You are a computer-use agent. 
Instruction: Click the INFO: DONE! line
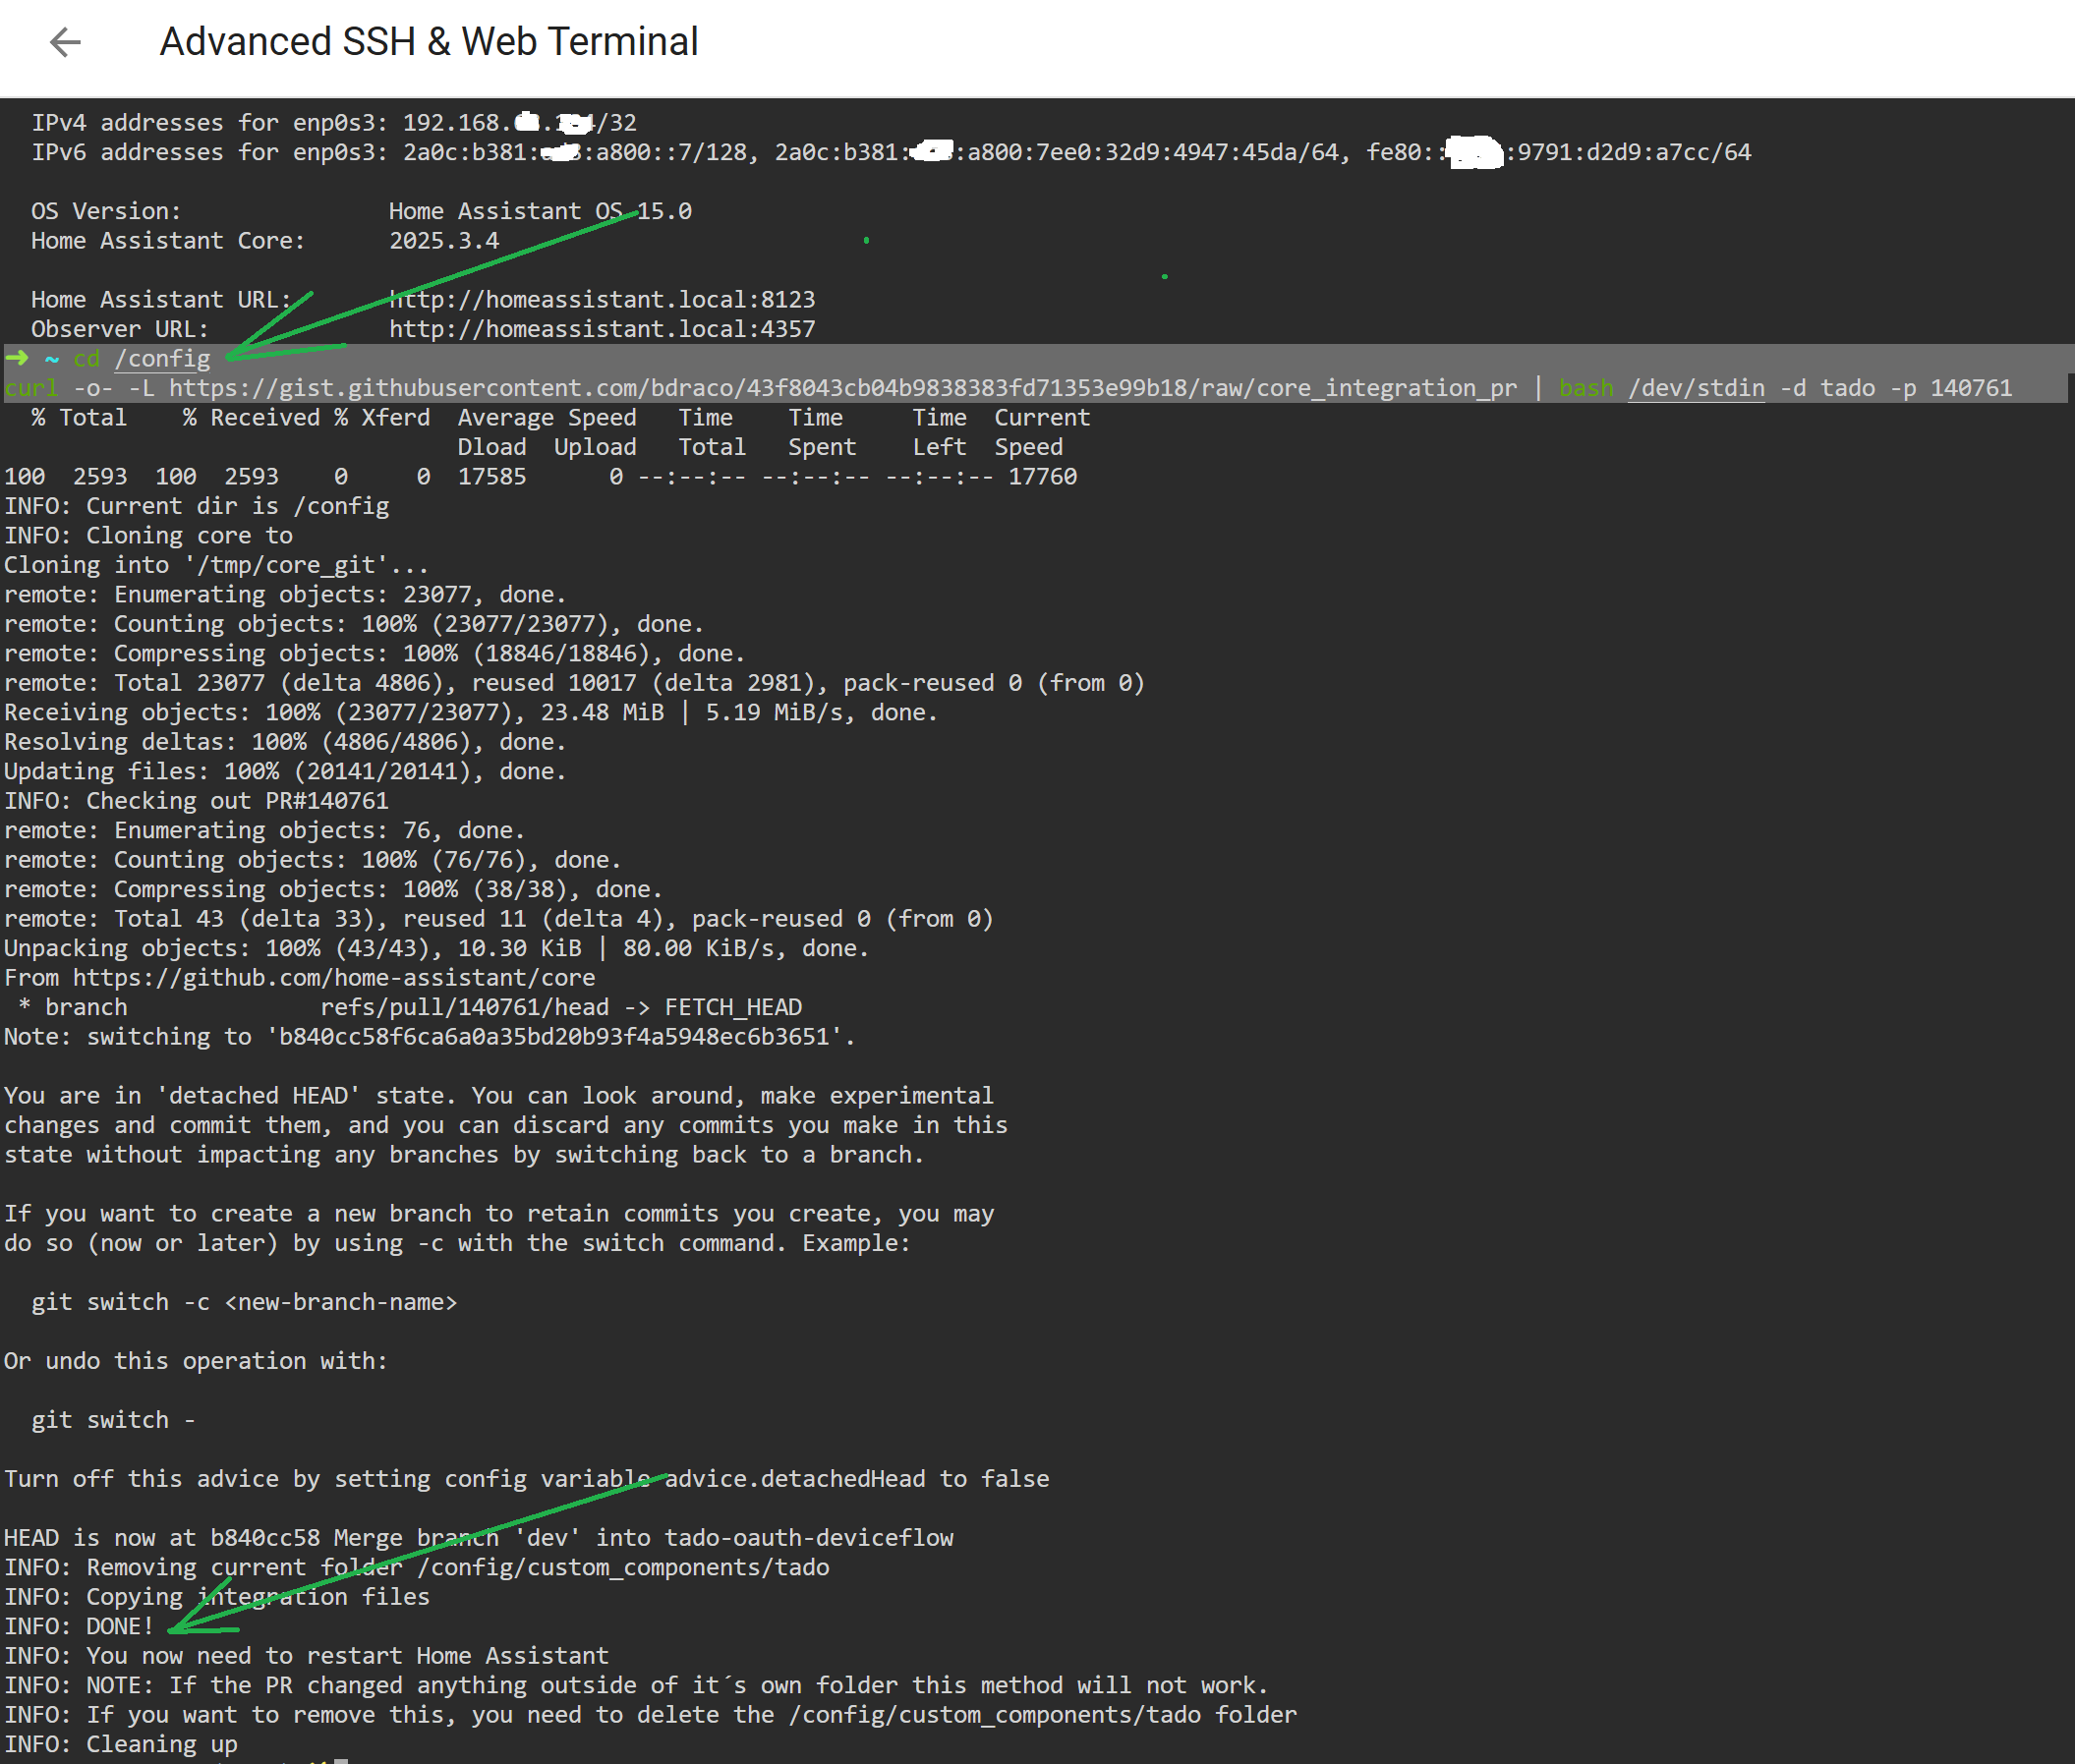[x=79, y=1627]
